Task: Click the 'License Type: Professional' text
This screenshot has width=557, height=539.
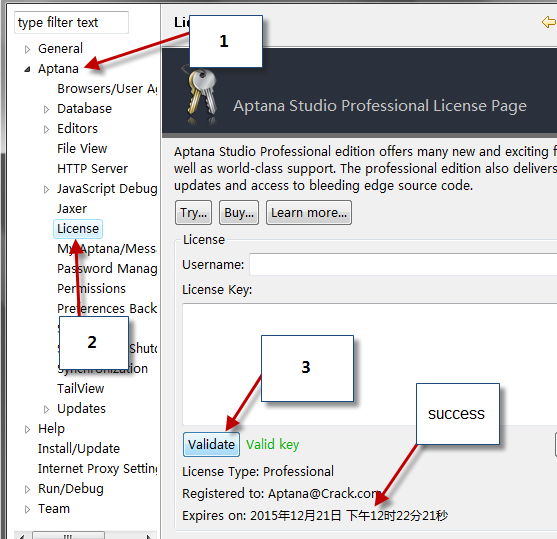Action: 258,471
